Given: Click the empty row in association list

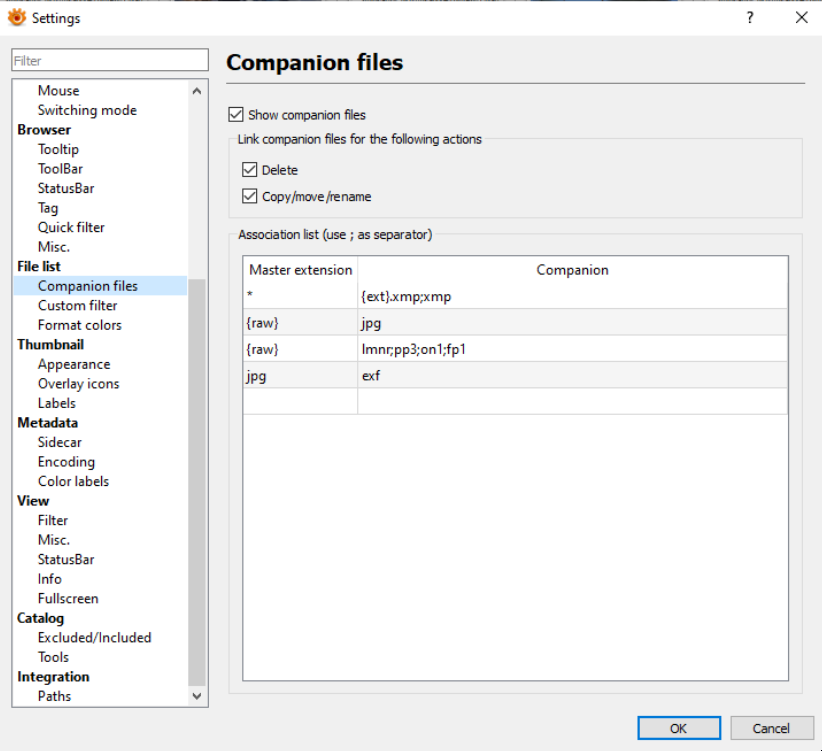Looking at the screenshot, I should [x=514, y=401].
